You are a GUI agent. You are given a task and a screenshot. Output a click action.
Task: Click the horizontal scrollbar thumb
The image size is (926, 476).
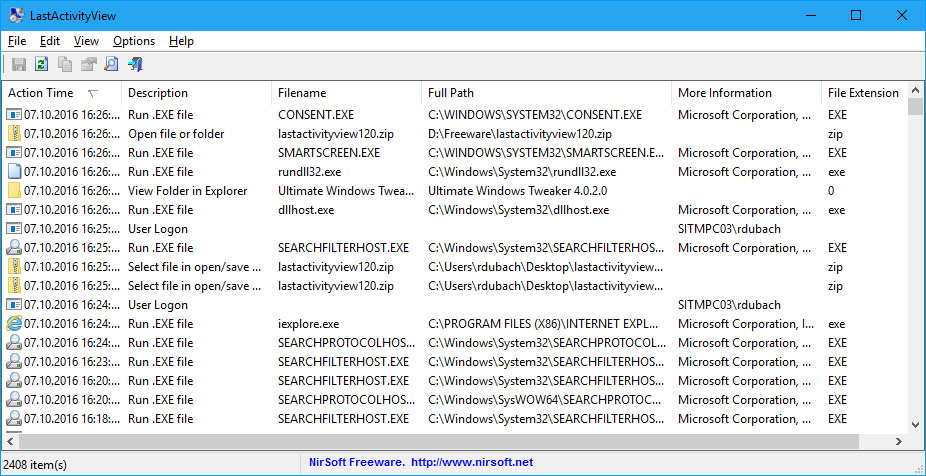point(438,441)
